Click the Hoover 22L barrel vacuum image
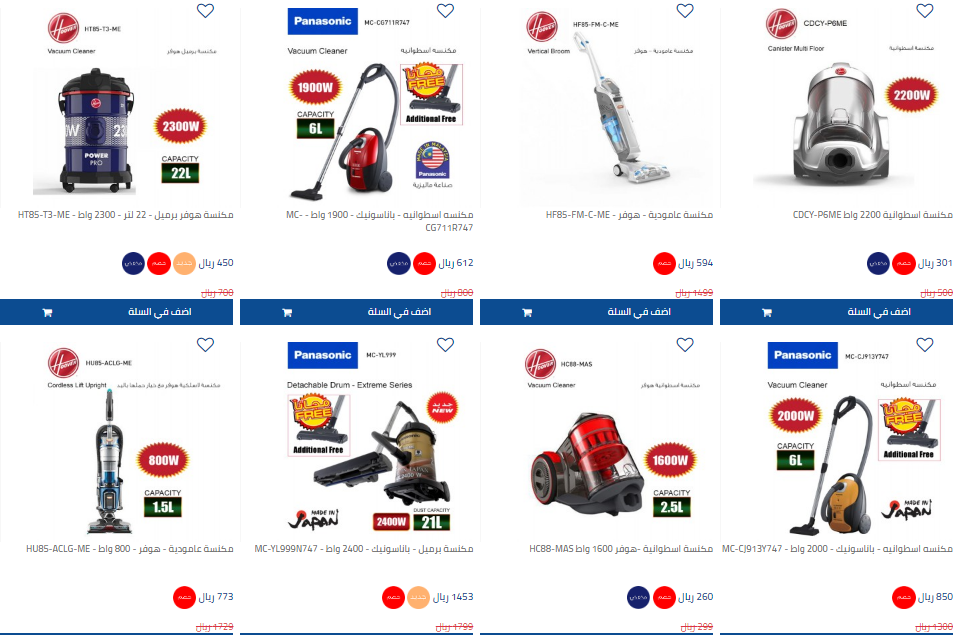Viewport: 975px width, 635px height. pyautogui.click(x=96, y=132)
